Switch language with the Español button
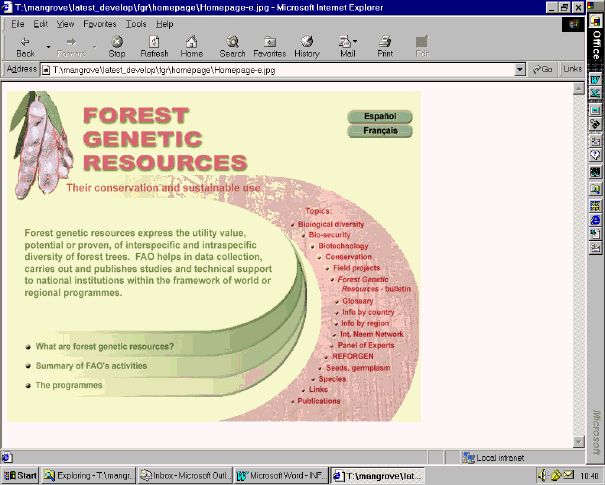The image size is (605, 485). pos(379,116)
